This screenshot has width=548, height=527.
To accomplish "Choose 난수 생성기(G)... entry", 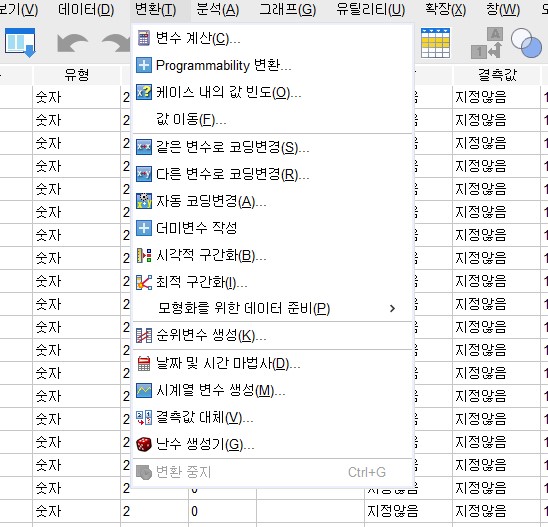I will click(x=273, y=445).
